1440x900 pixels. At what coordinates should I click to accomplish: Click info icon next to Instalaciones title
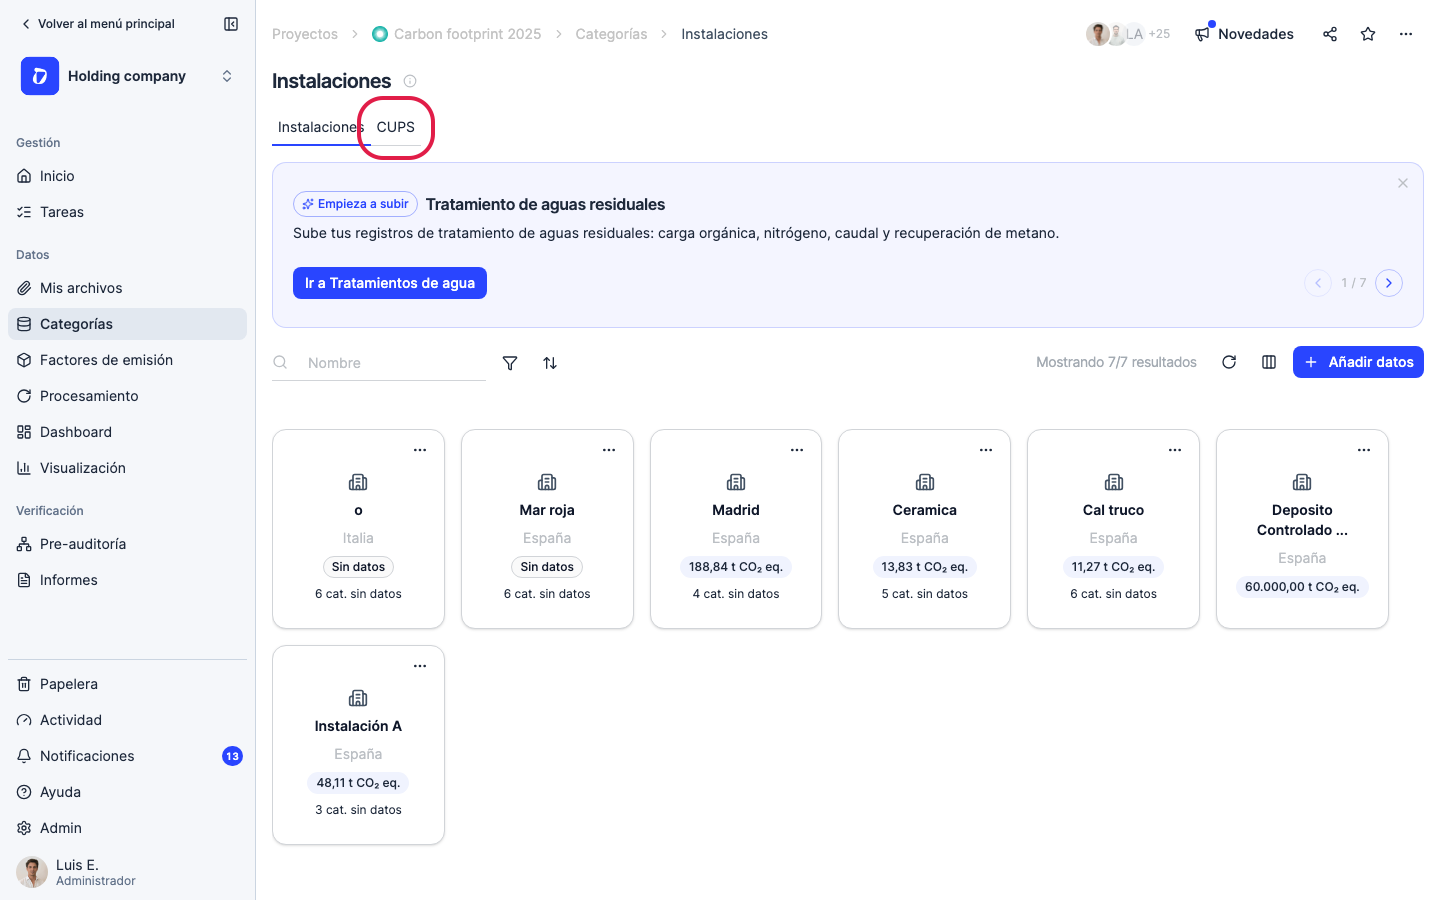coord(410,81)
